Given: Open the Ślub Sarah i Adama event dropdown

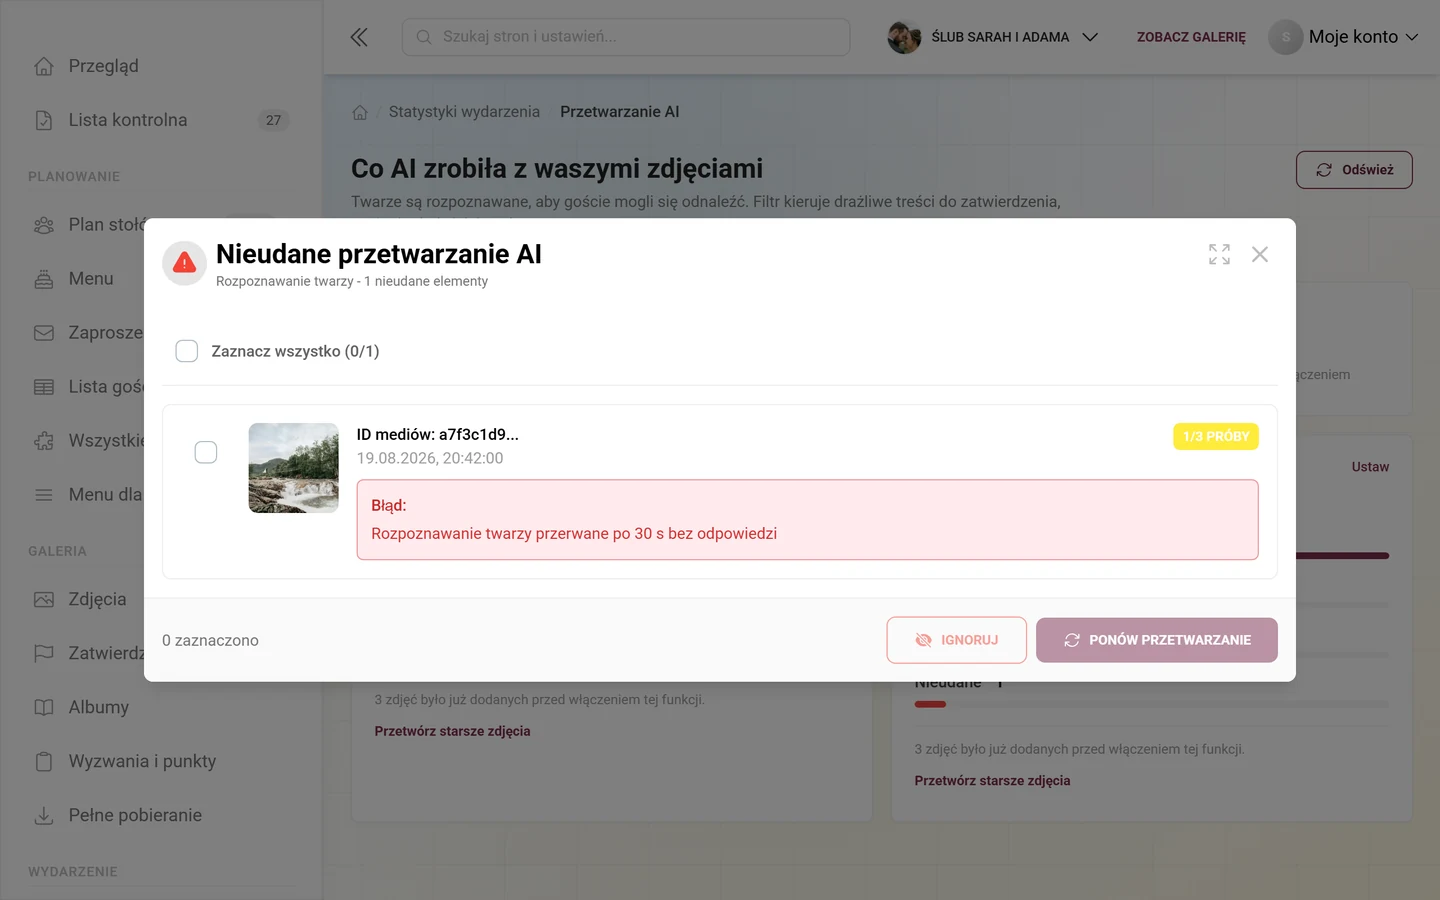Looking at the screenshot, I should (993, 37).
